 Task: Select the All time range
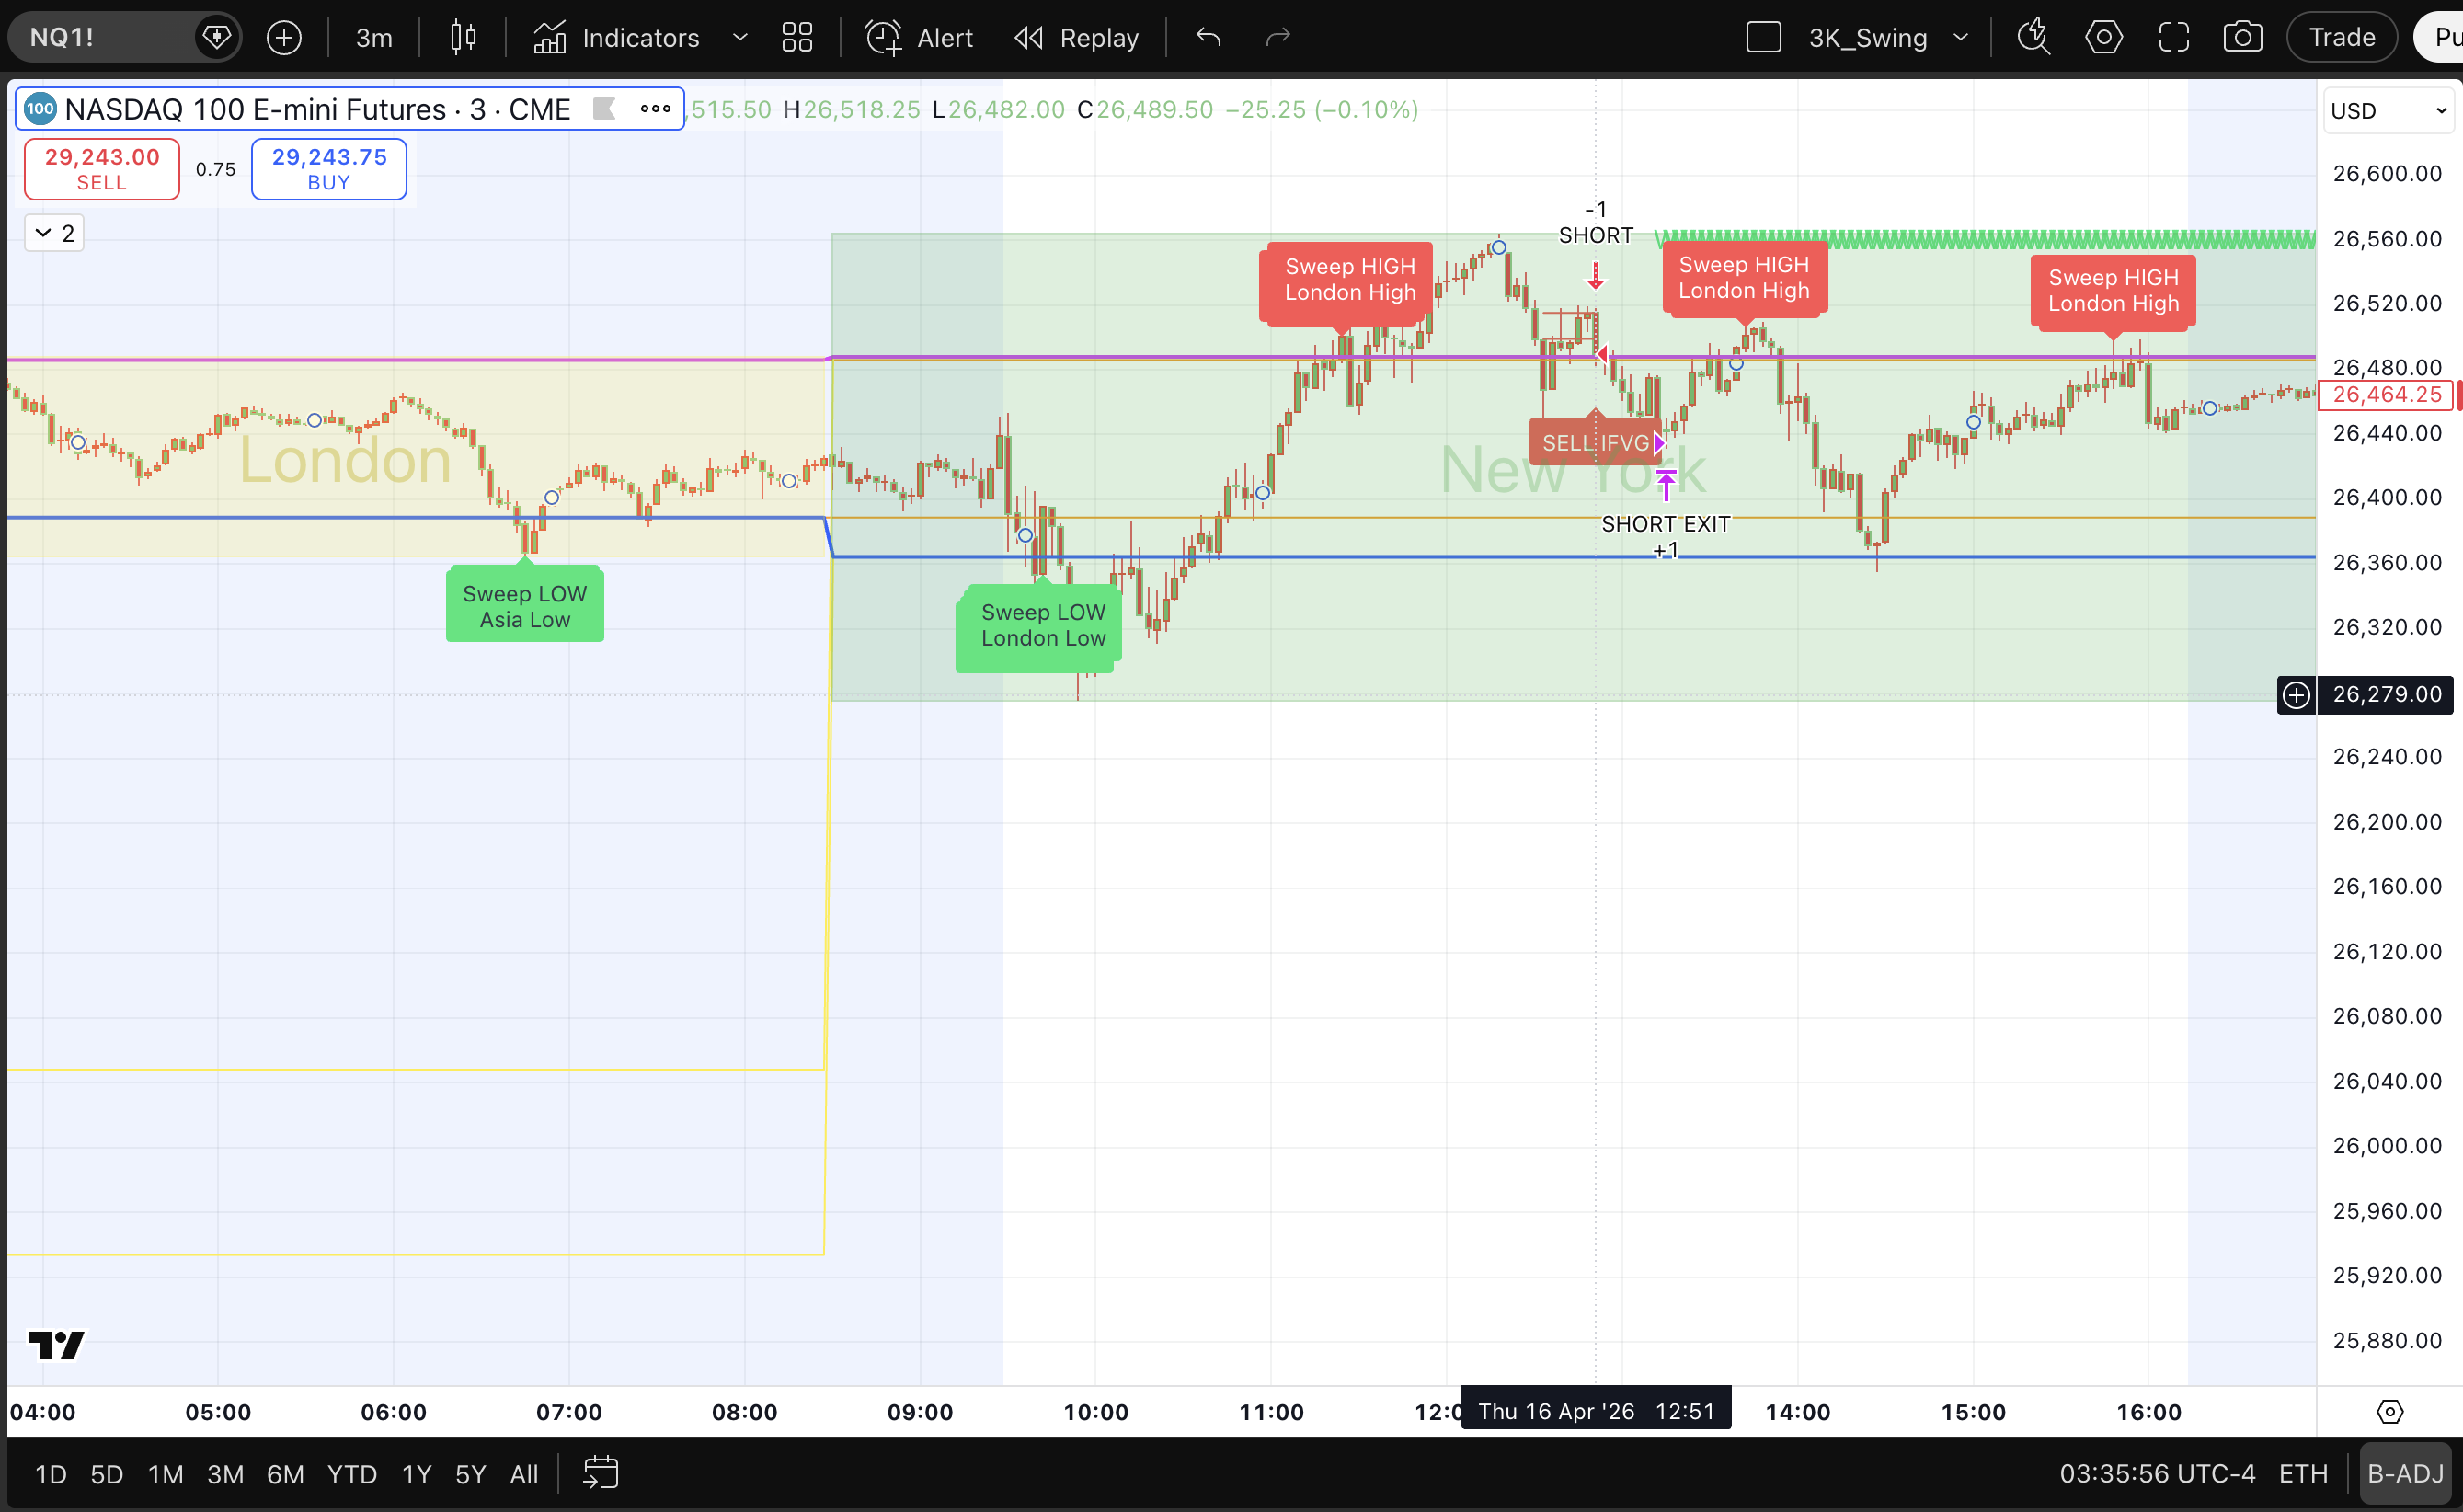524,1474
